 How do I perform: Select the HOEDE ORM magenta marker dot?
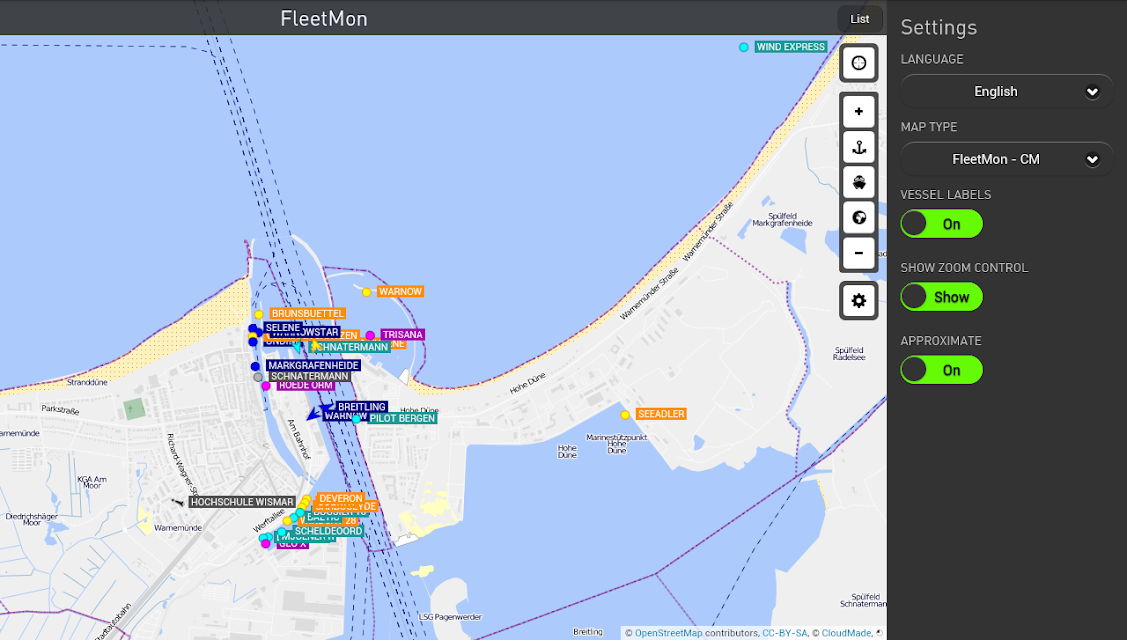[x=266, y=386]
